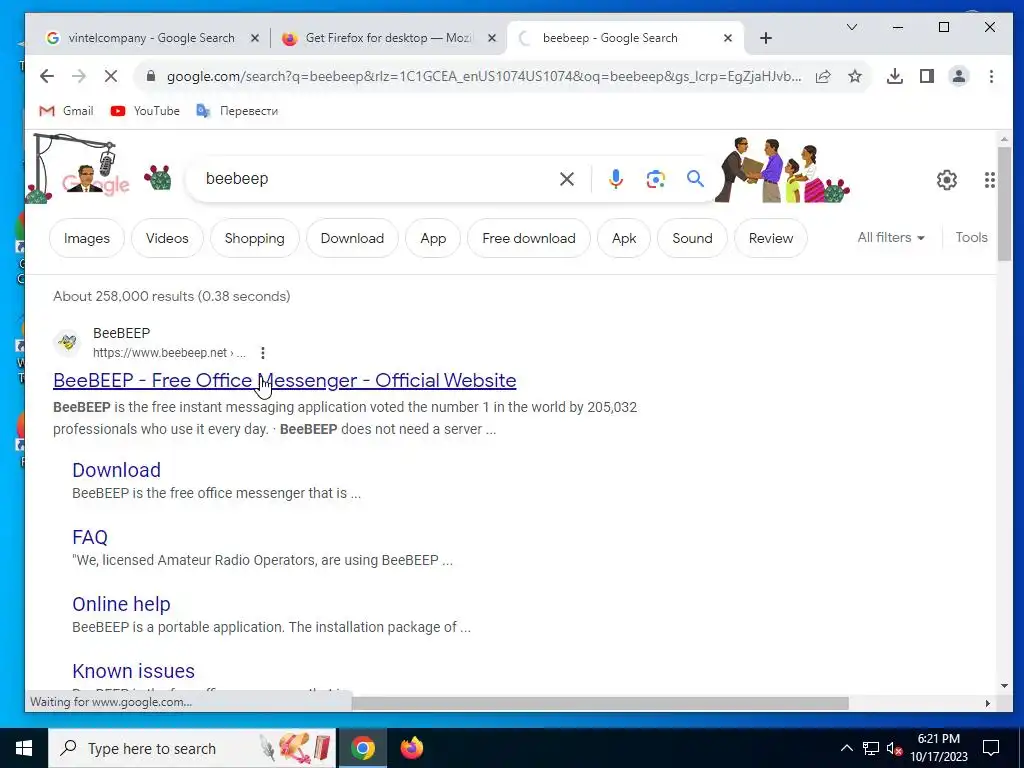
Task: Open BeeBEEP Free Office Messenger official website
Action: [x=285, y=380]
